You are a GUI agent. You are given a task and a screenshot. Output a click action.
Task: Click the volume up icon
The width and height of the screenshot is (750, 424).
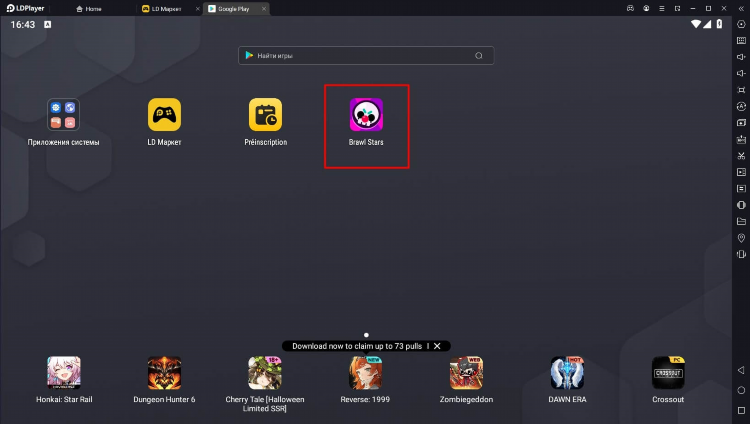(x=741, y=57)
